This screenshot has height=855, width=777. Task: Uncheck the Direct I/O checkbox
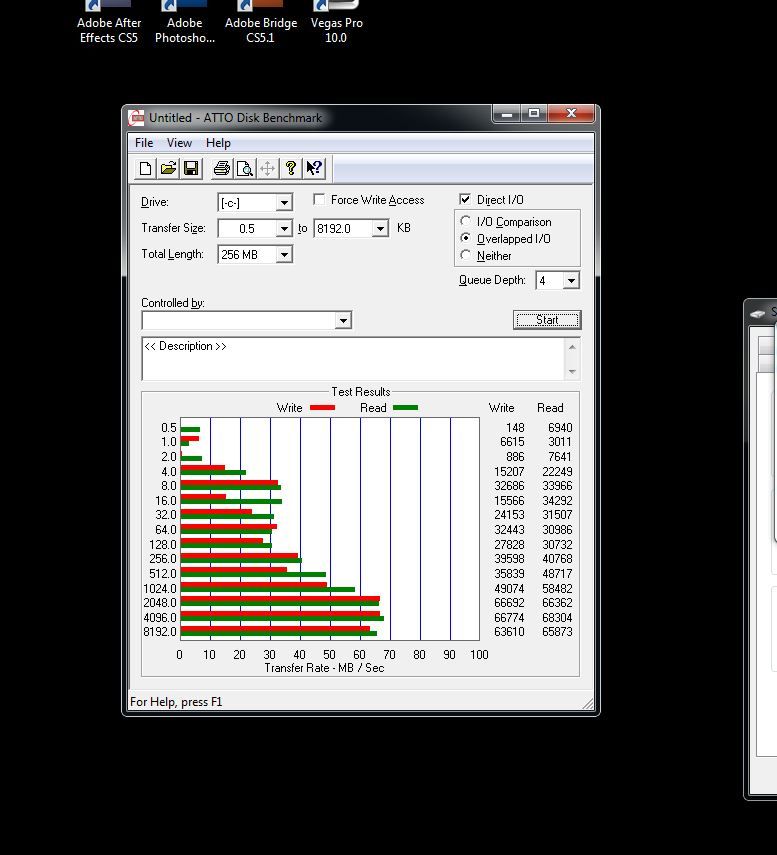465,200
